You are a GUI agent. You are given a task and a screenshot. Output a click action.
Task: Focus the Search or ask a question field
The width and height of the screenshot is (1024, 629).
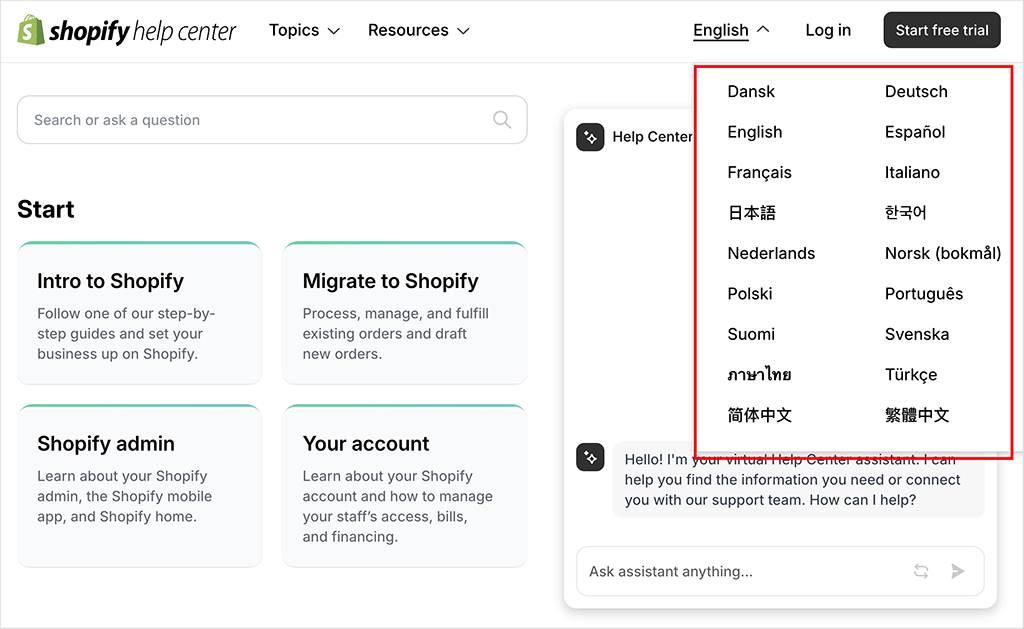tap(272, 120)
